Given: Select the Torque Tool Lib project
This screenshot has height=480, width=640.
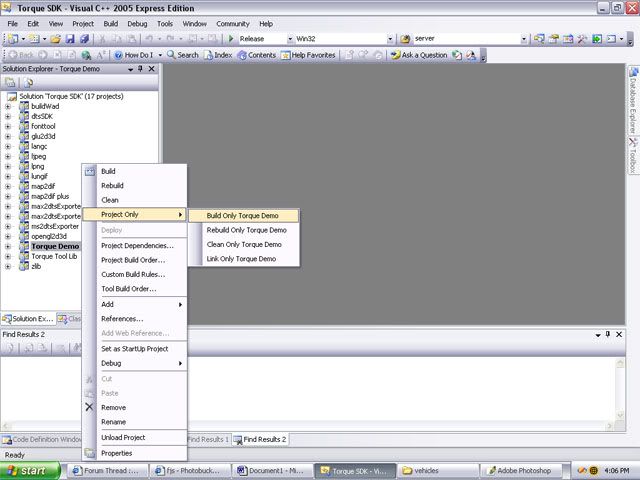Looking at the screenshot, I should tap(54, 256).
